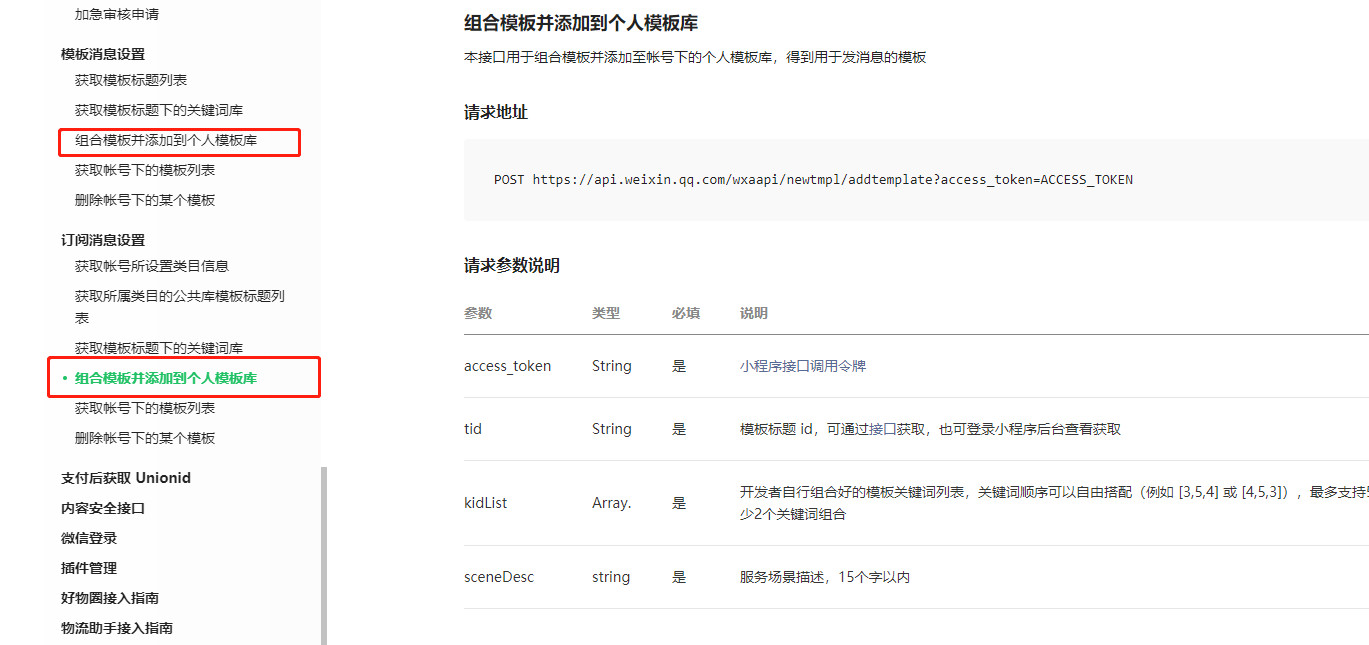
Task: Open 获取帐号下的模板列表 under 模板消息设置
Action: point(145,170)
